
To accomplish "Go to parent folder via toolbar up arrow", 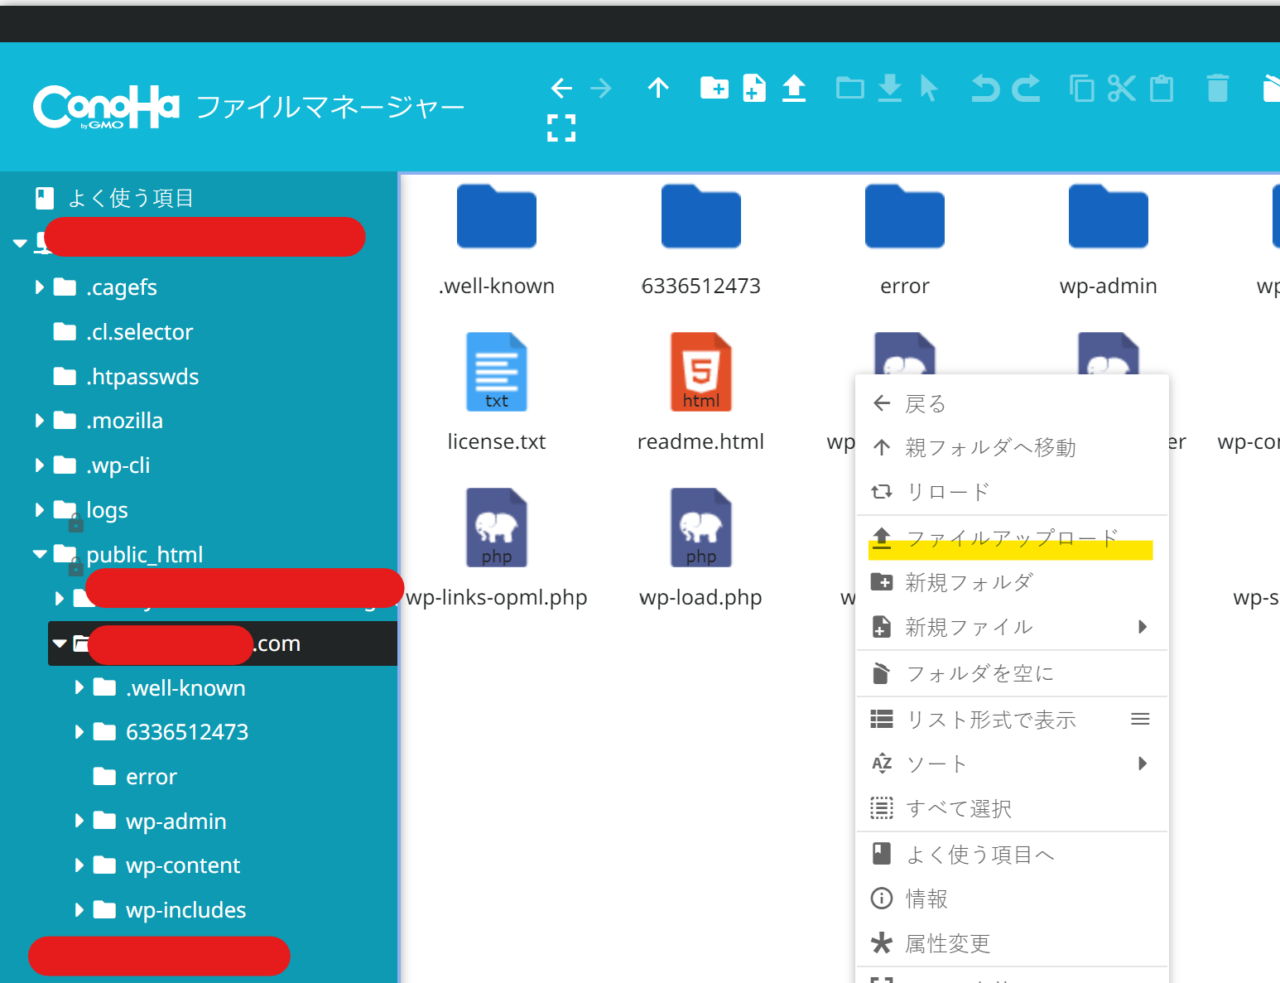I will pos(658,88).
